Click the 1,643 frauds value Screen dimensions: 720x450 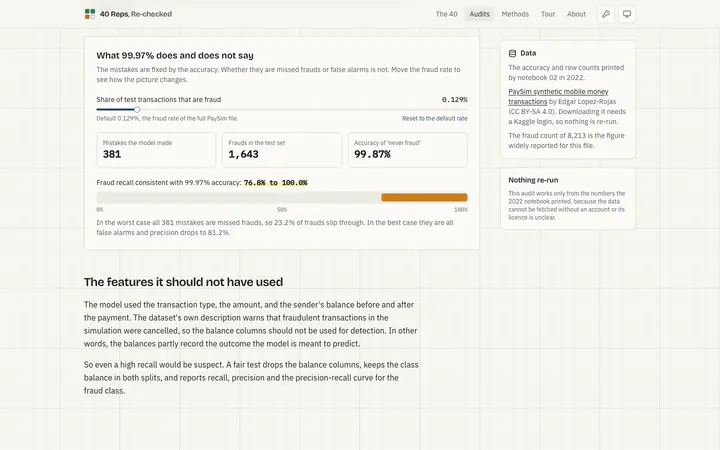(x=243, y=154)
